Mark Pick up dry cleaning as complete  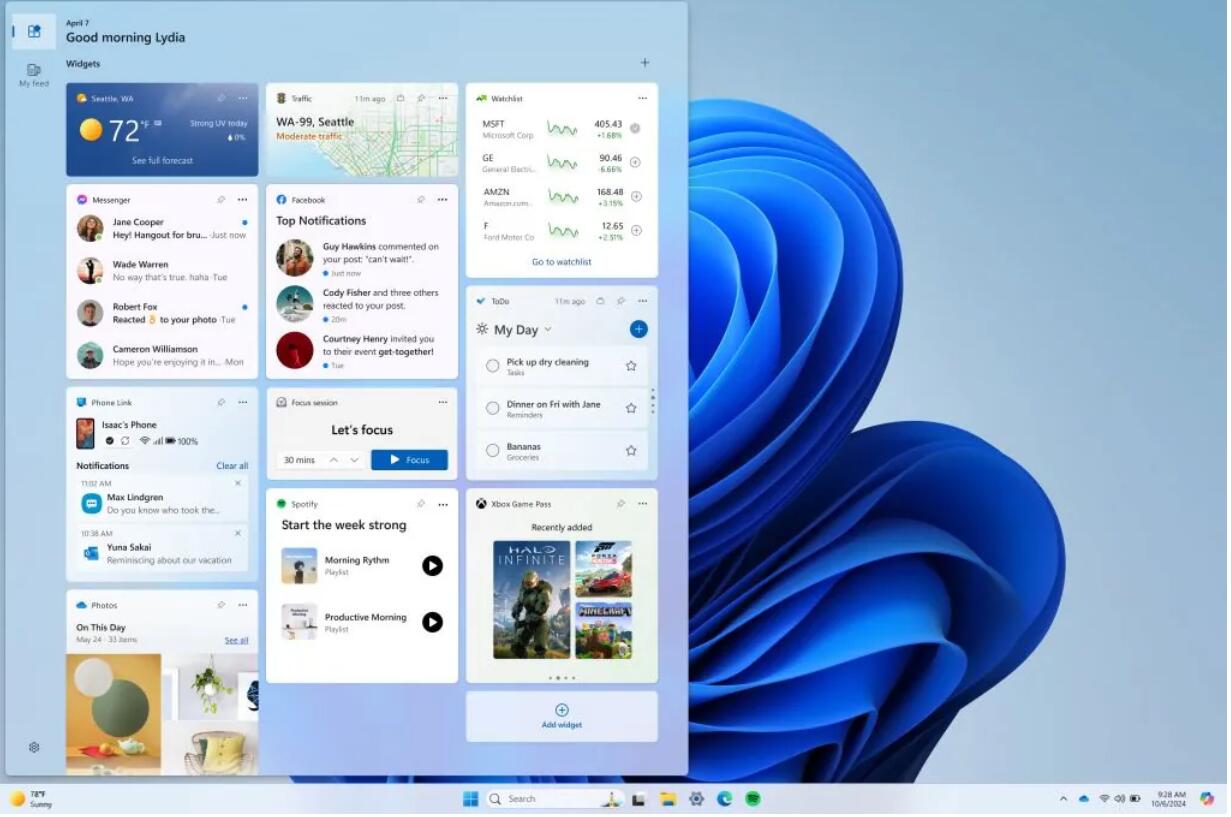[x=494, y=367]
